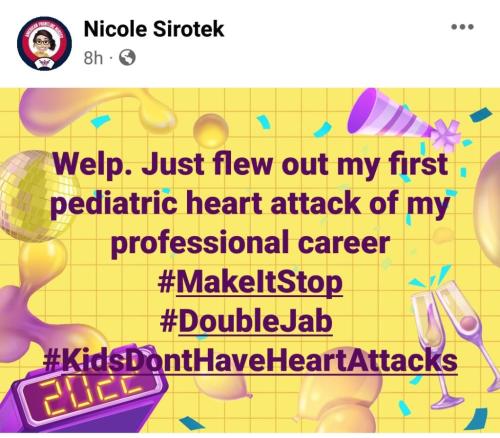Open the three-dot post options menu
Screen dimensions: 500x438
pos(462,27)
